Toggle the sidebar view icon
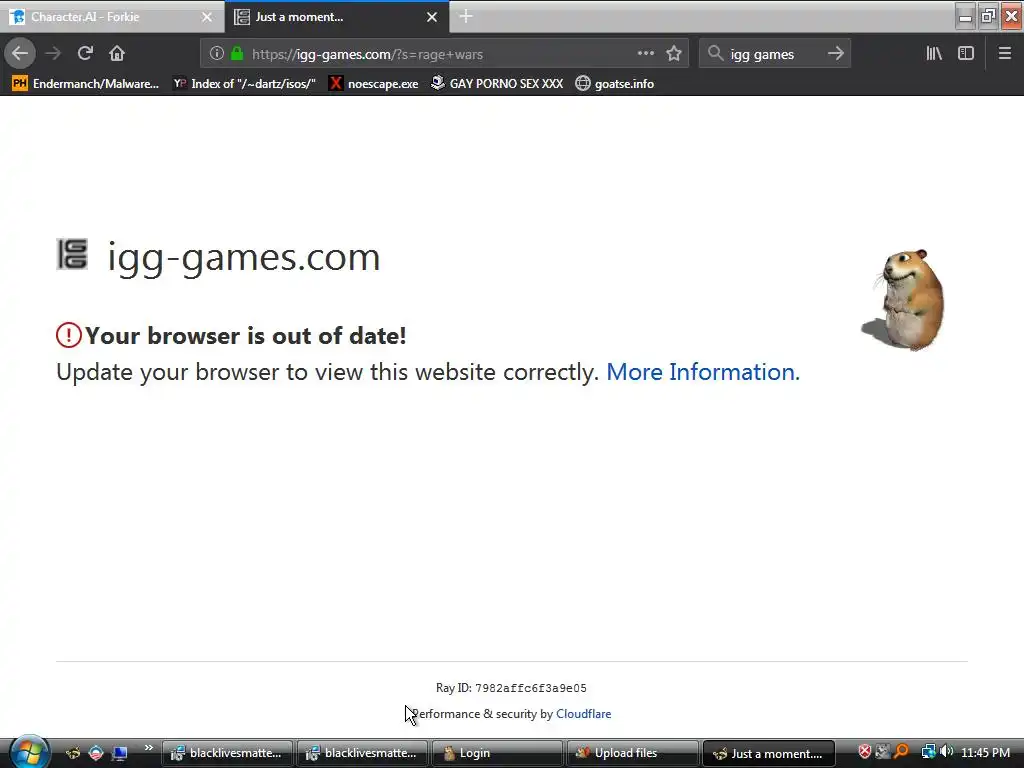Viewport: 1024px width, 768px height. (966, 54)
